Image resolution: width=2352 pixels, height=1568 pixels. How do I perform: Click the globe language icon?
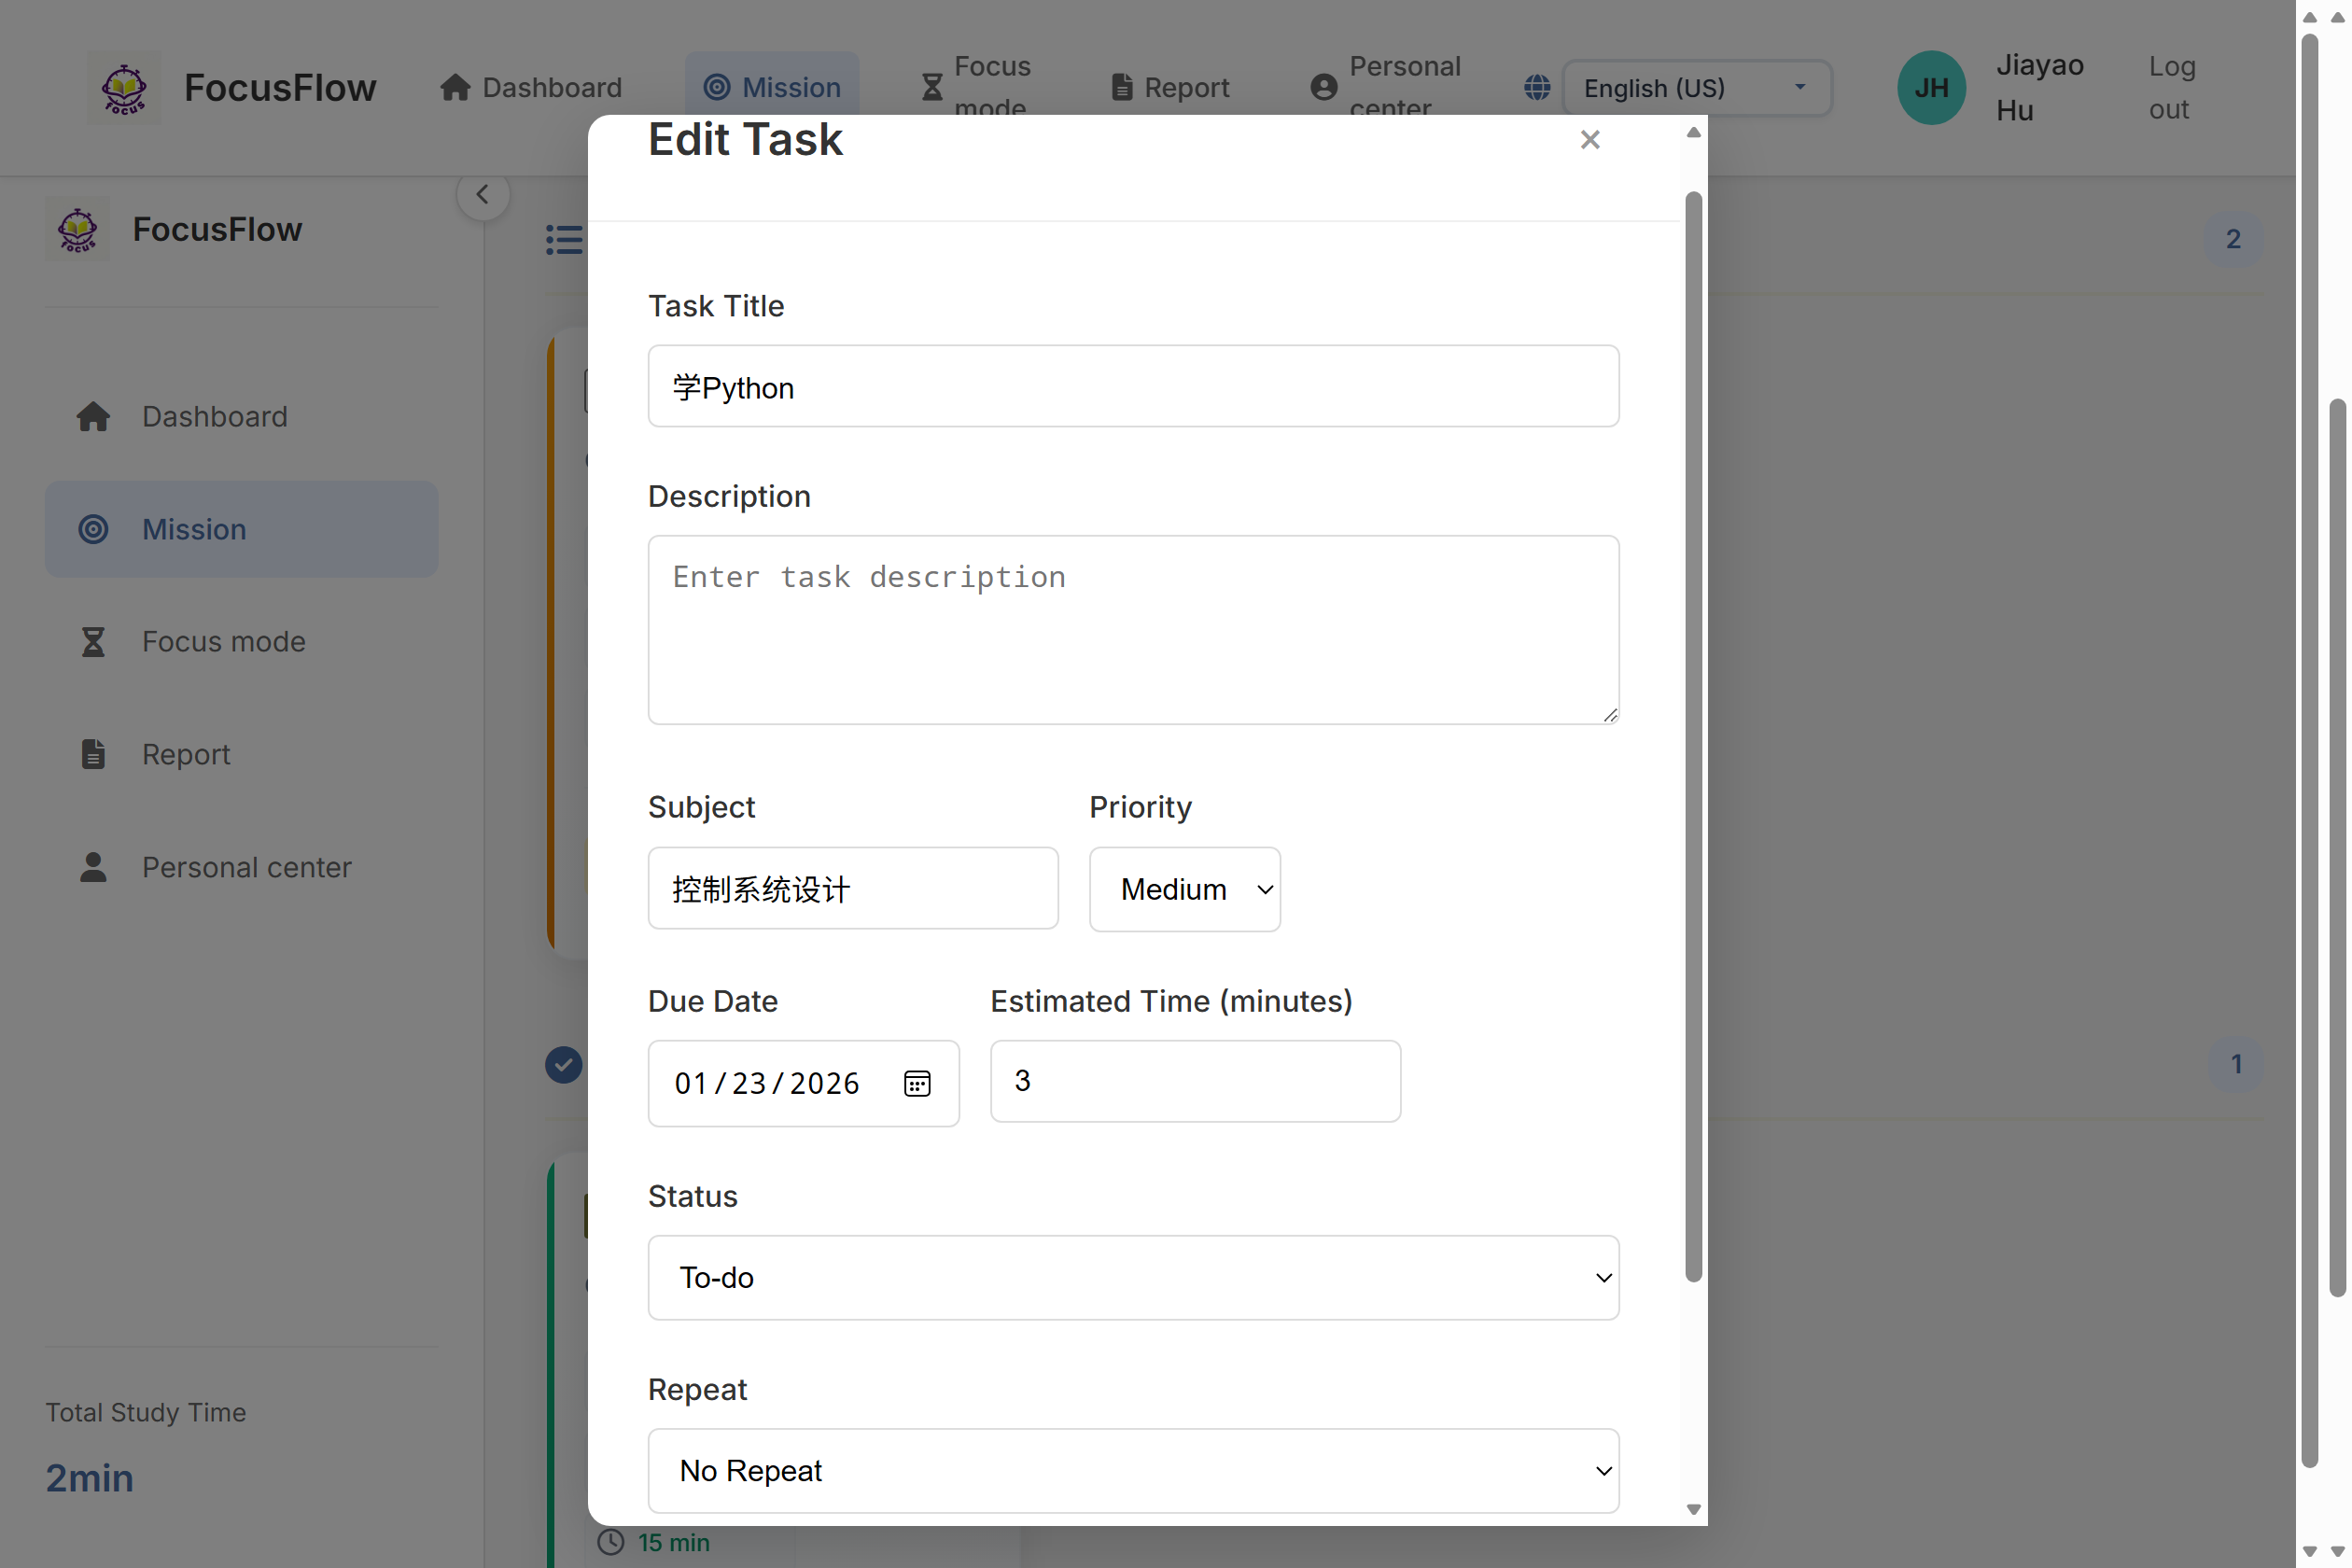click(1537, 88)
